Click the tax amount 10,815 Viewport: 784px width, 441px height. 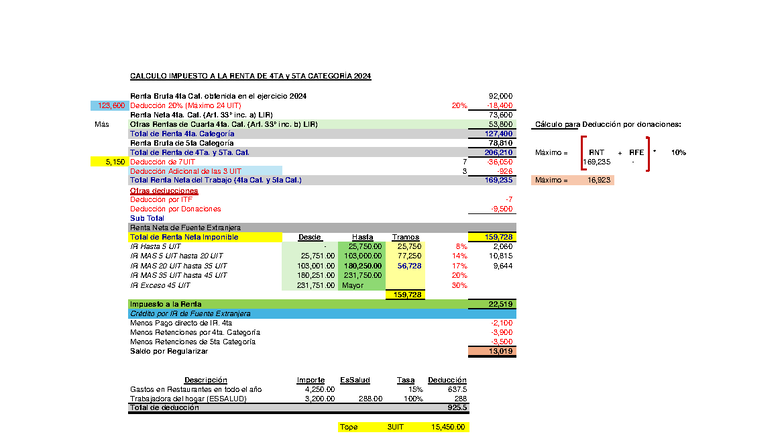[x=501, y=256]
